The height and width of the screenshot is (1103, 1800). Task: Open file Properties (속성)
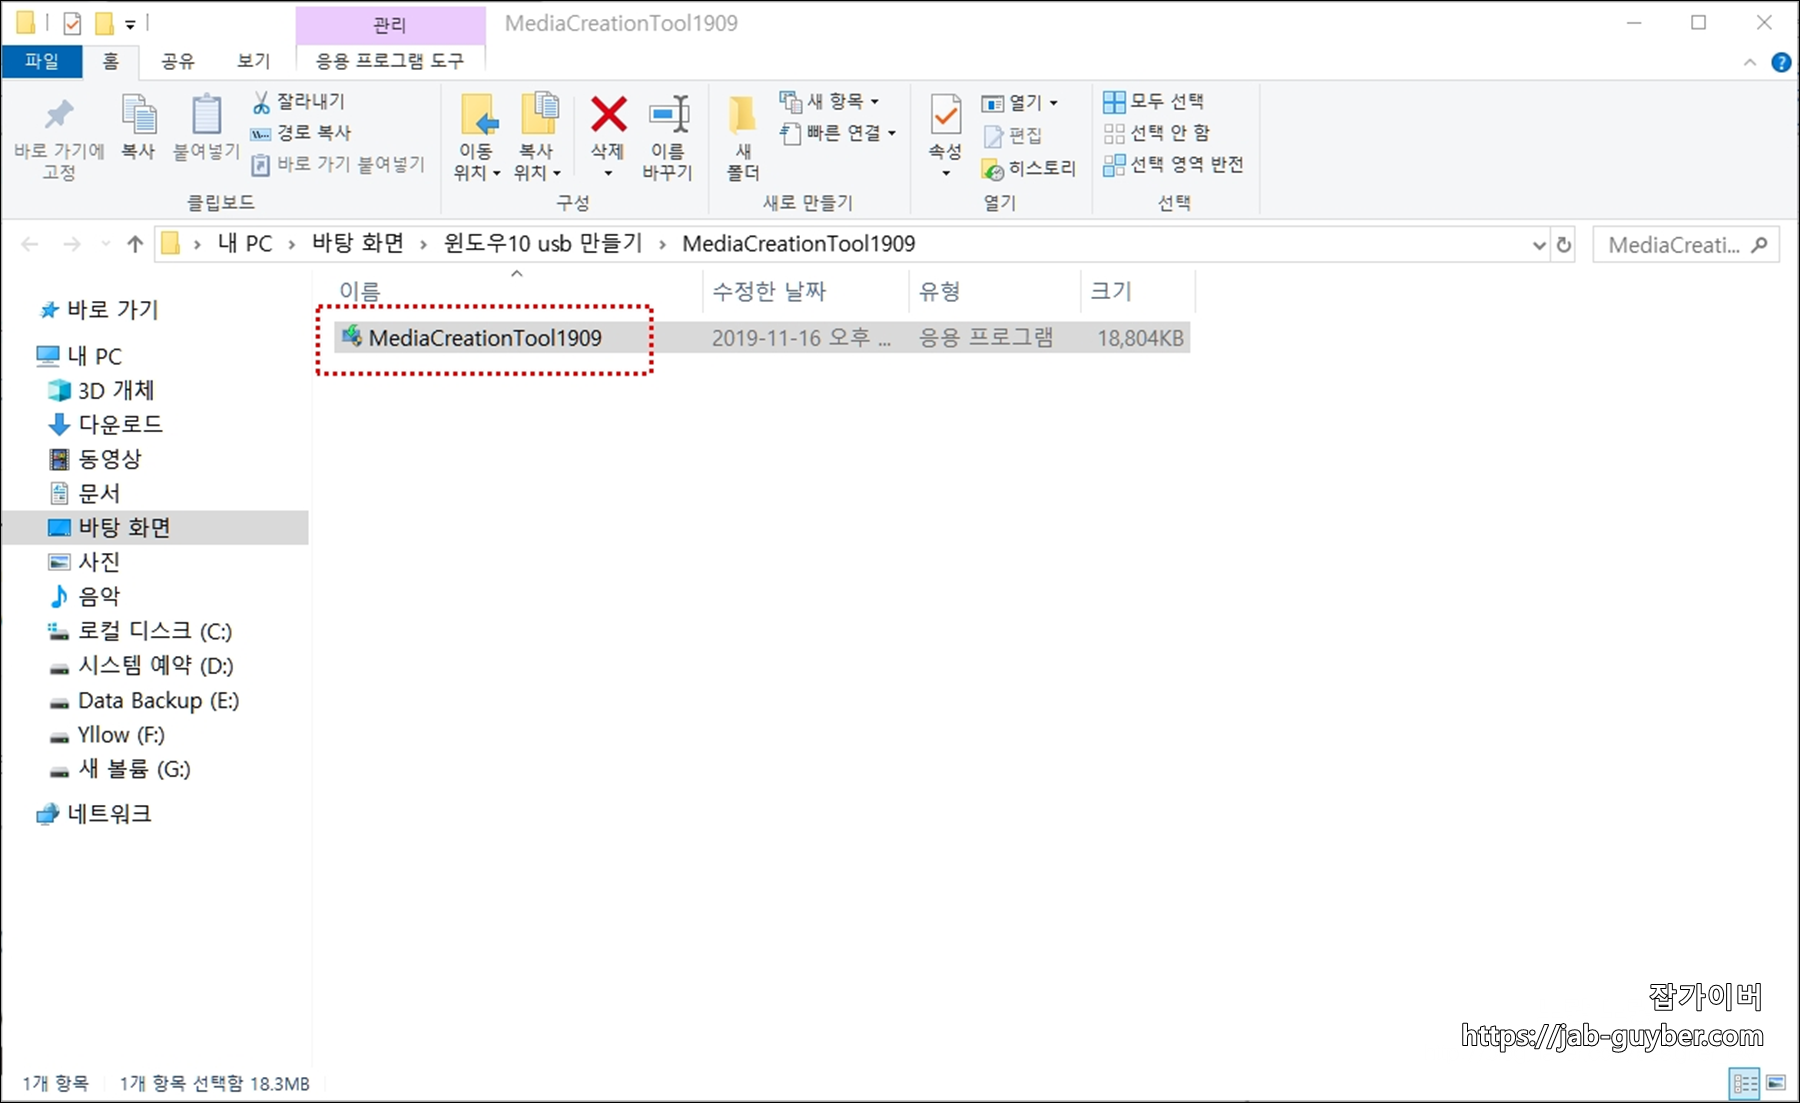(x=945, y=137)
